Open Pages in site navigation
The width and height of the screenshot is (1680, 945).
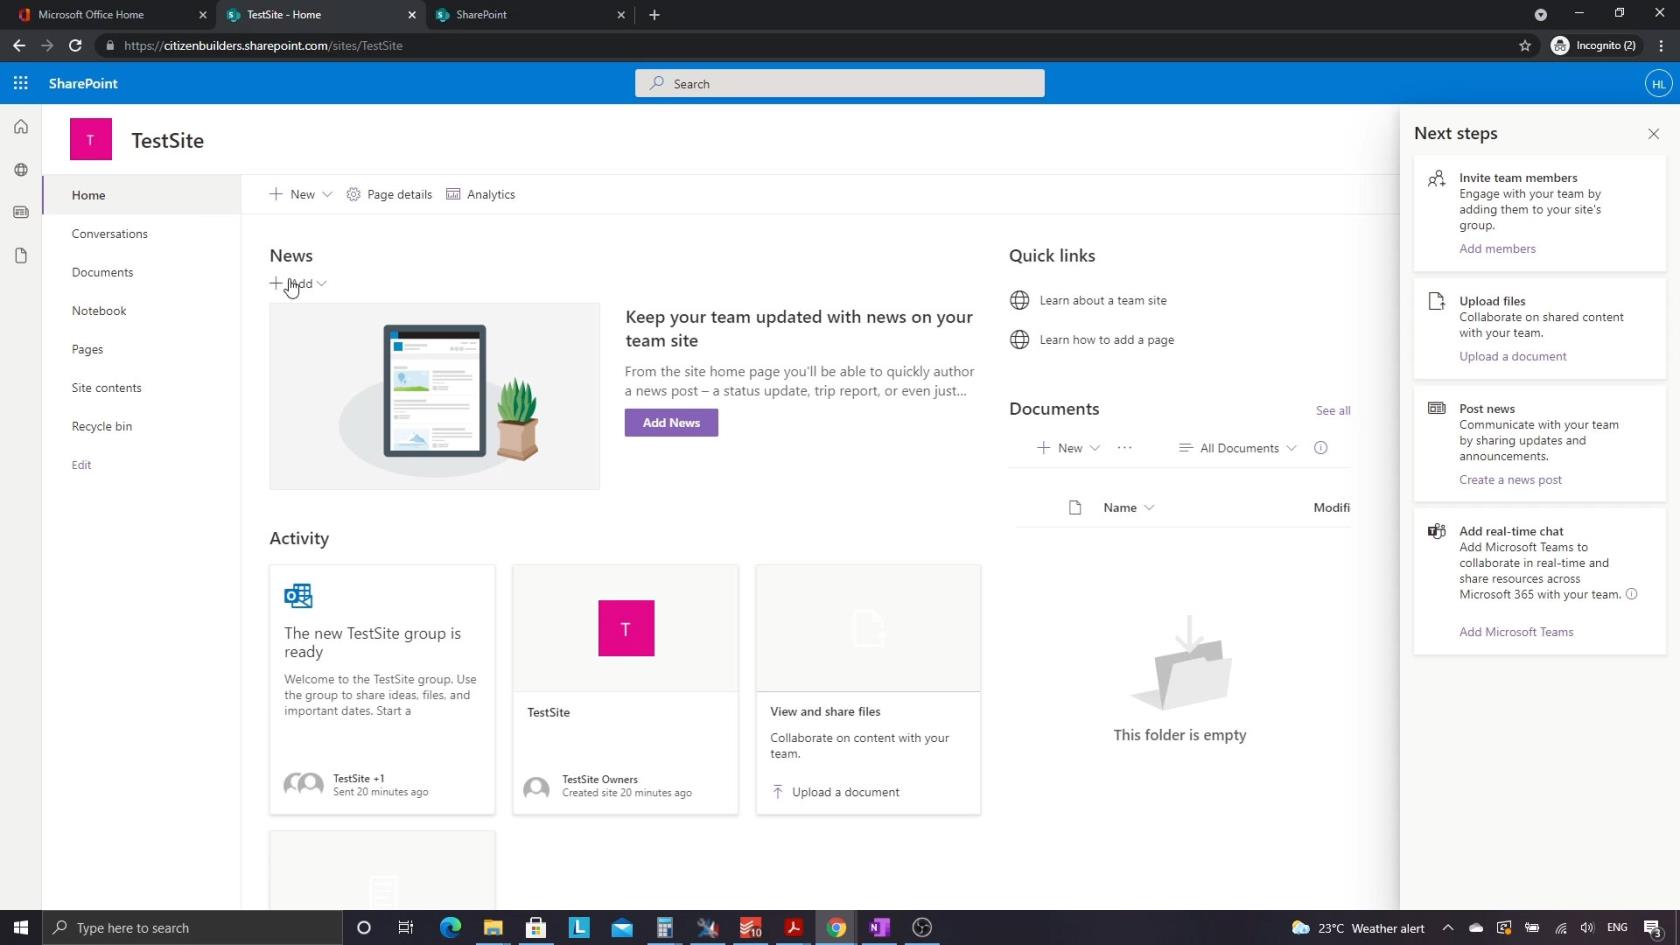point(87,349)
